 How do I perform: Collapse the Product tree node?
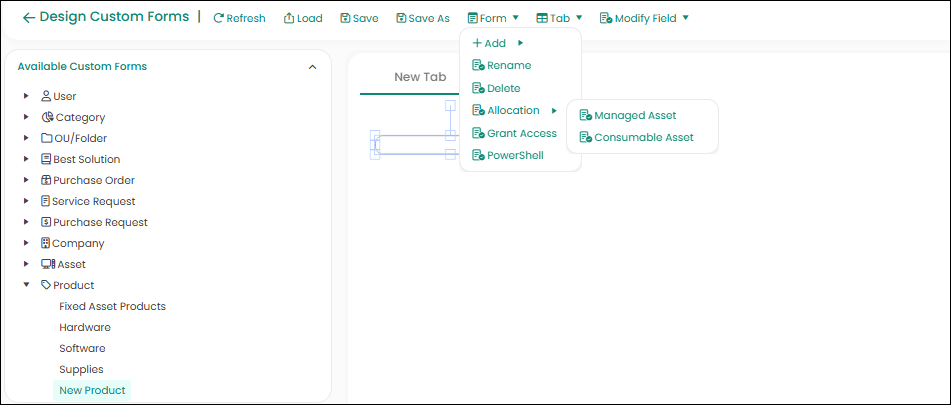[x=27, y=285]
